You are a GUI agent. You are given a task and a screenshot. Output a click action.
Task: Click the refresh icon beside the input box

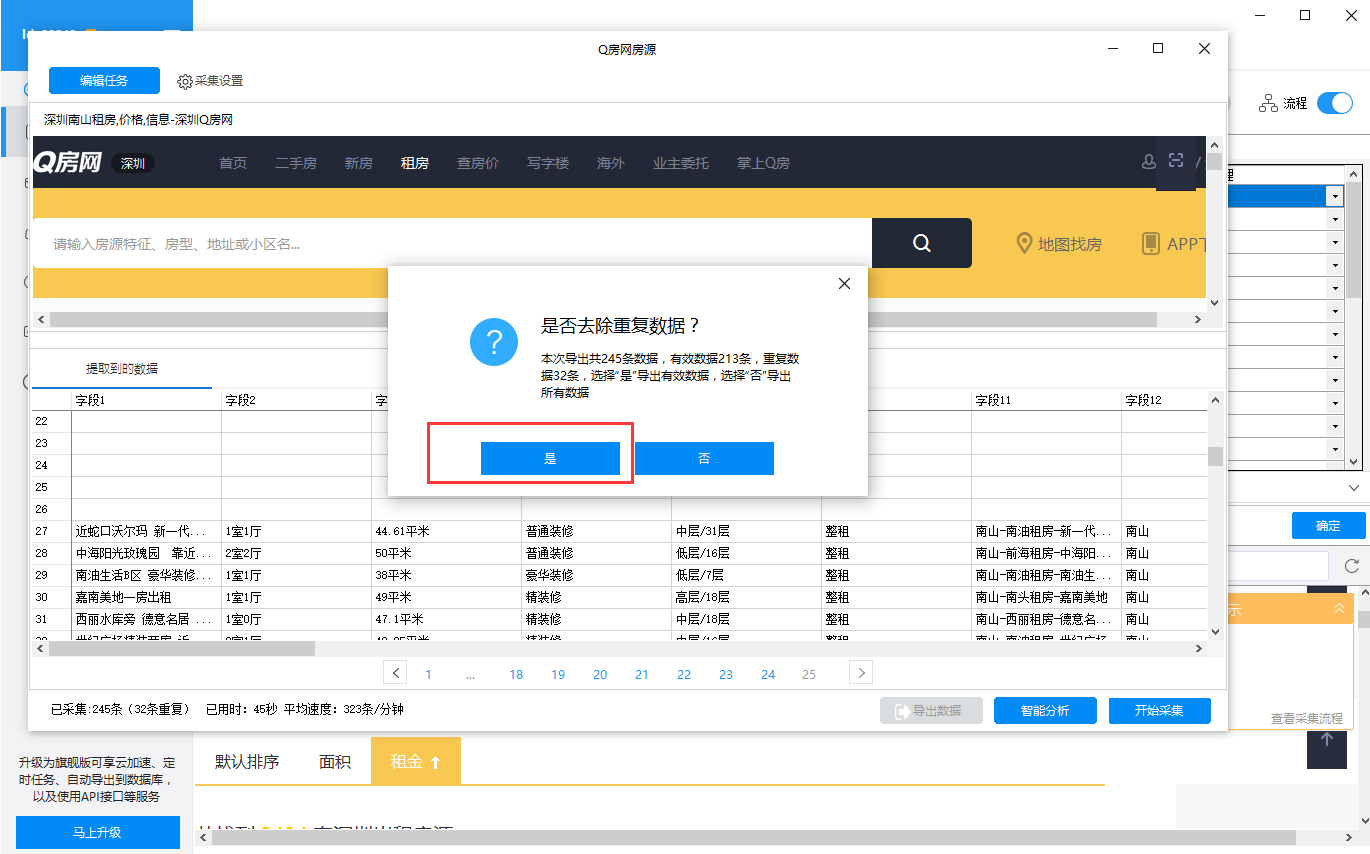pyautogui.click(x=1352, y=566)
